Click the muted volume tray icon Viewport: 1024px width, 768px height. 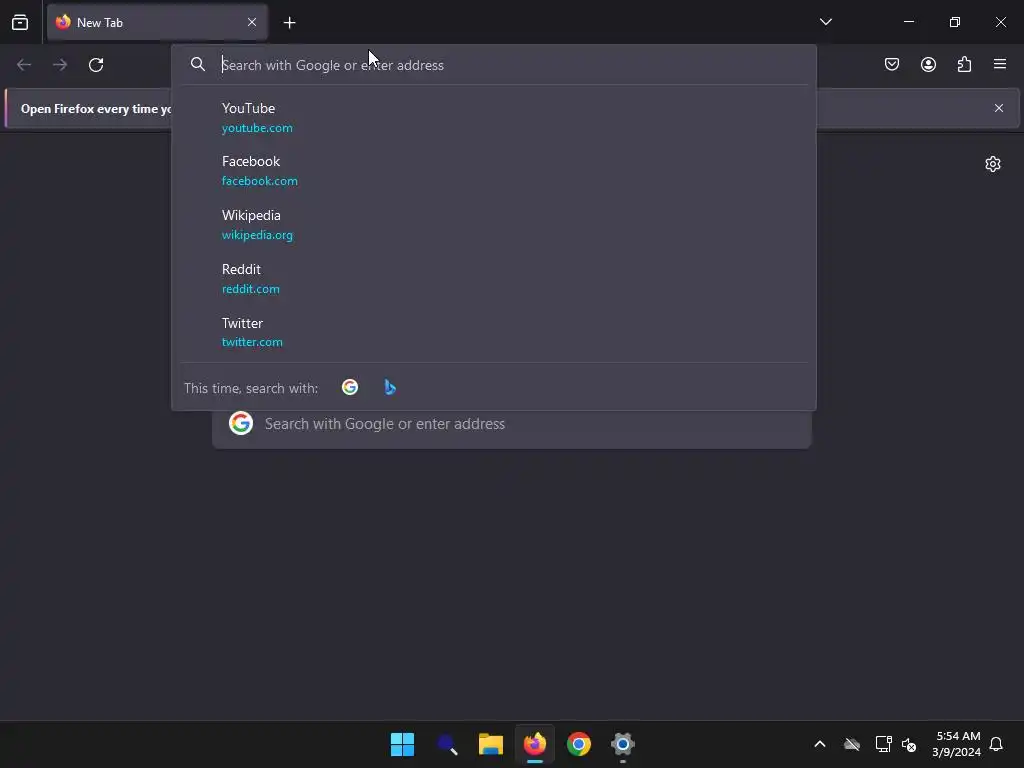908,744
